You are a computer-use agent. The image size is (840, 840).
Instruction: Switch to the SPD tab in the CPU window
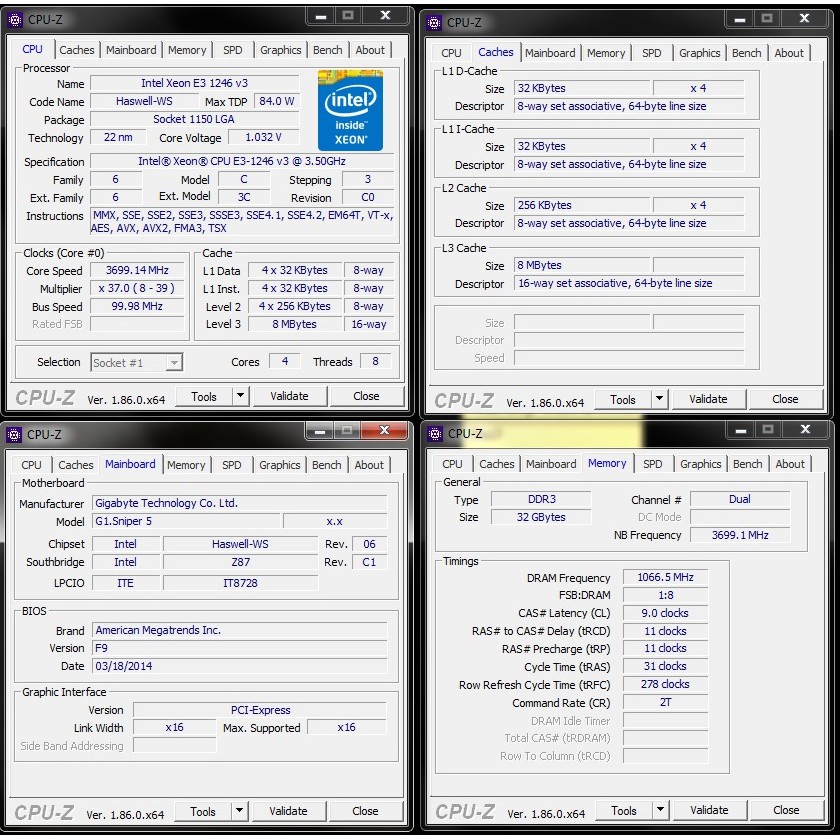click(233, 49)
